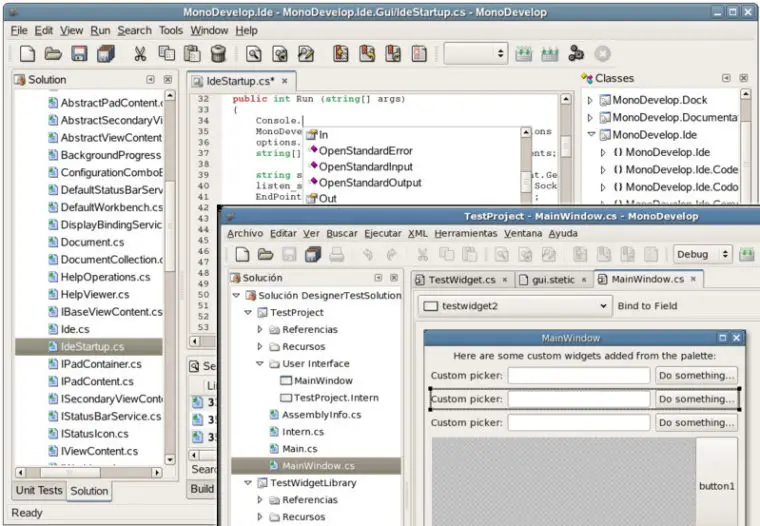760x526 pixels.
Task: Switch to the gui.stetic tab
Action: 554,280
